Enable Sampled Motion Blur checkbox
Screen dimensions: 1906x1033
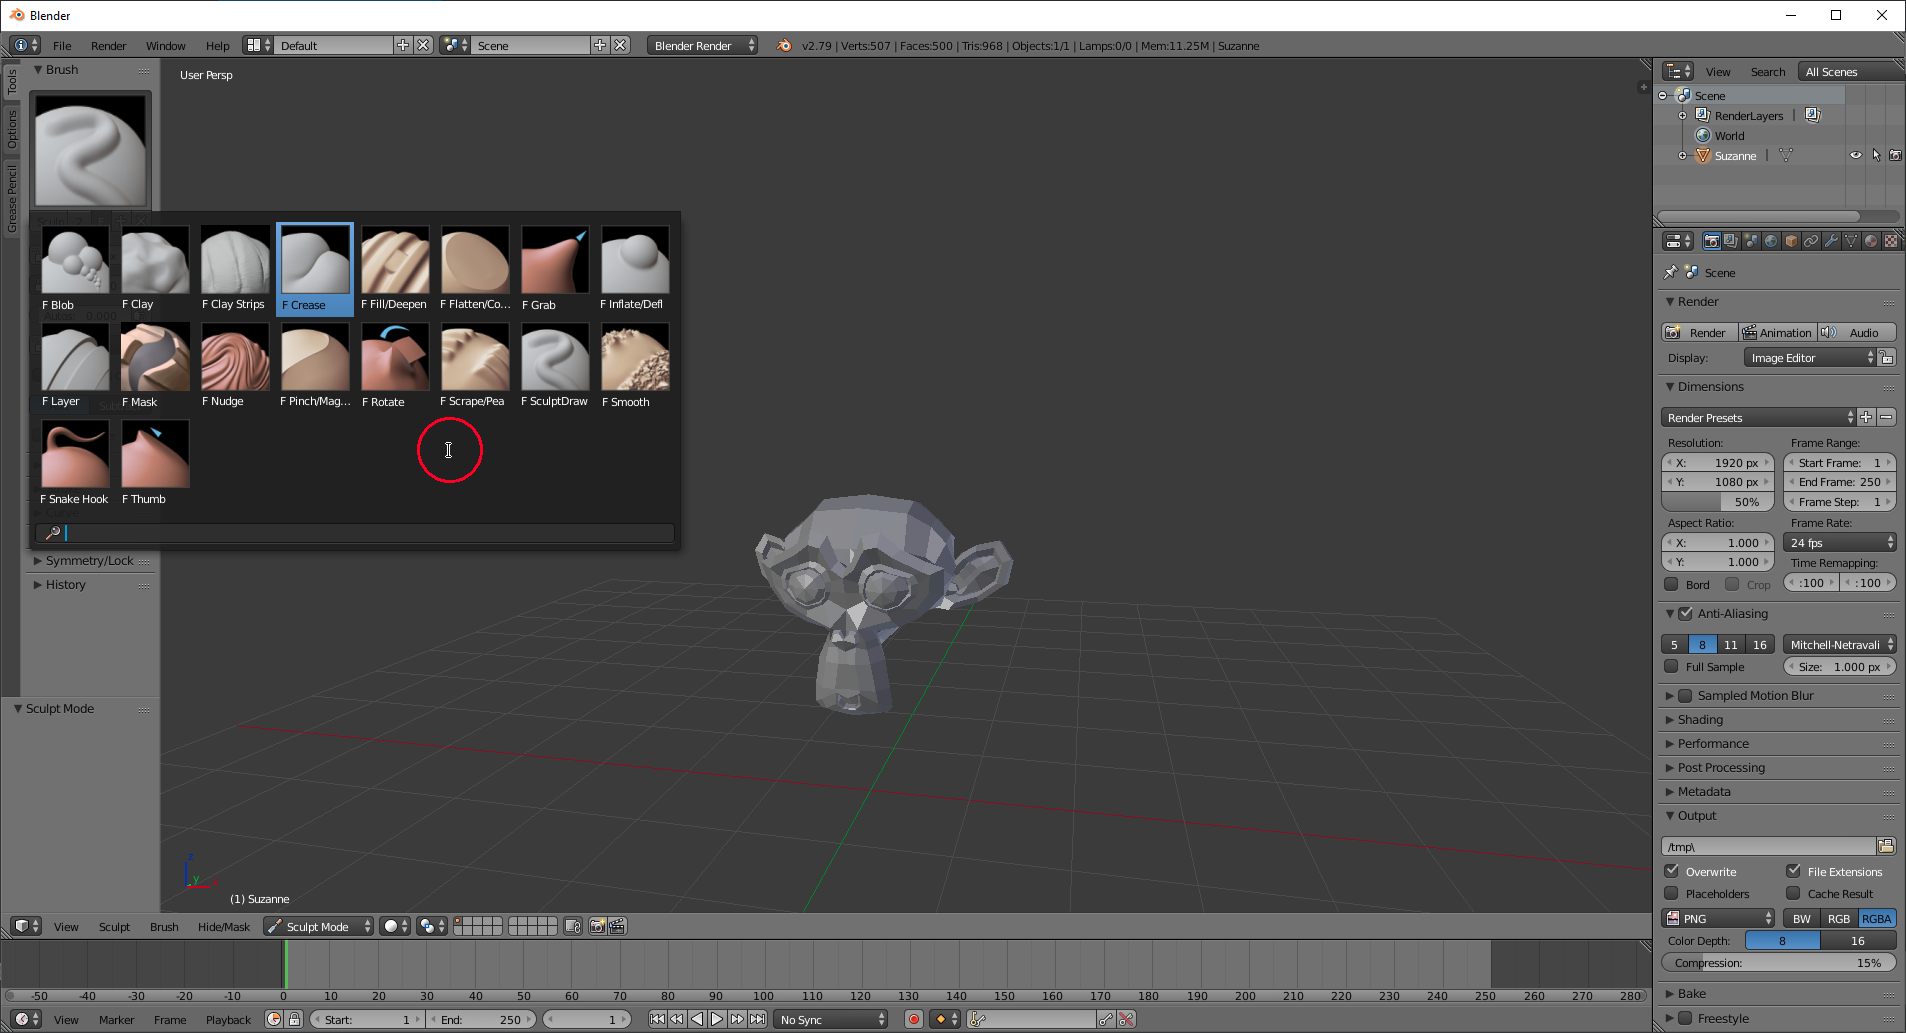[1685, 695]
